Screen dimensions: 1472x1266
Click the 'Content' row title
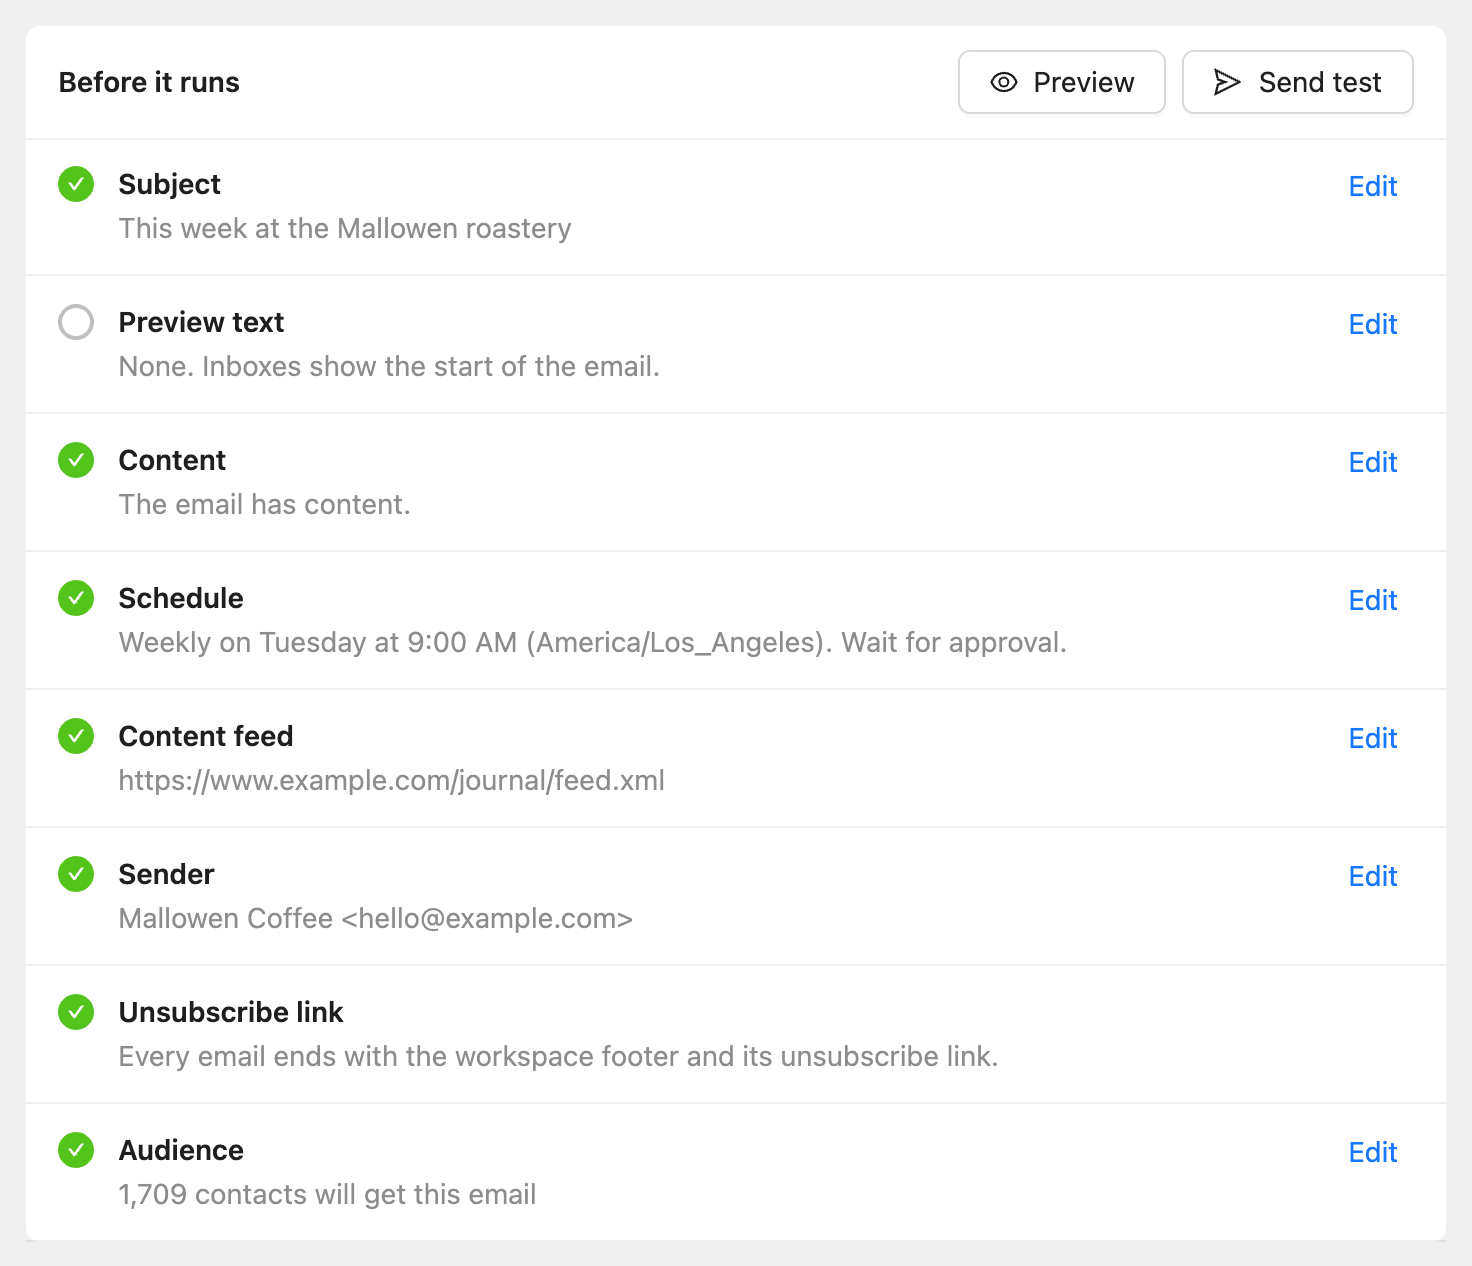coord(172,460)
